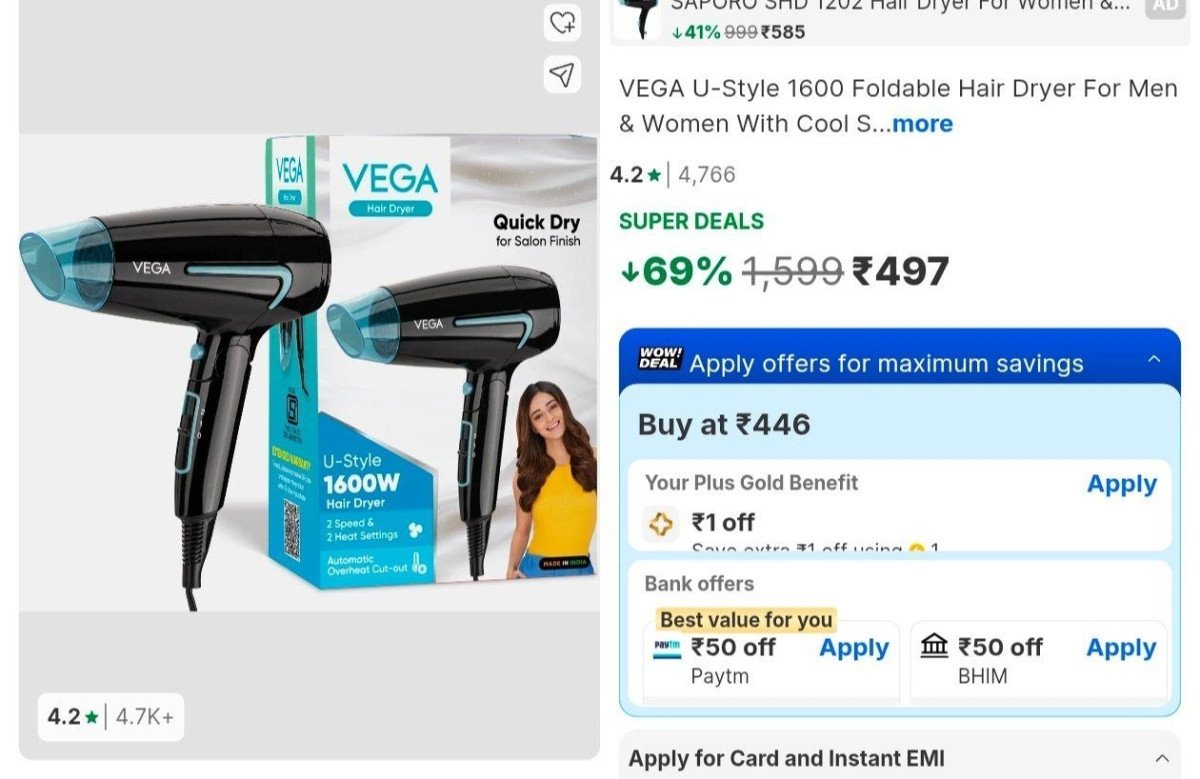This screenshot has width=1200, height=779.
Task: Apply the Plus Gold Benefit offer
Action: 1121,484
